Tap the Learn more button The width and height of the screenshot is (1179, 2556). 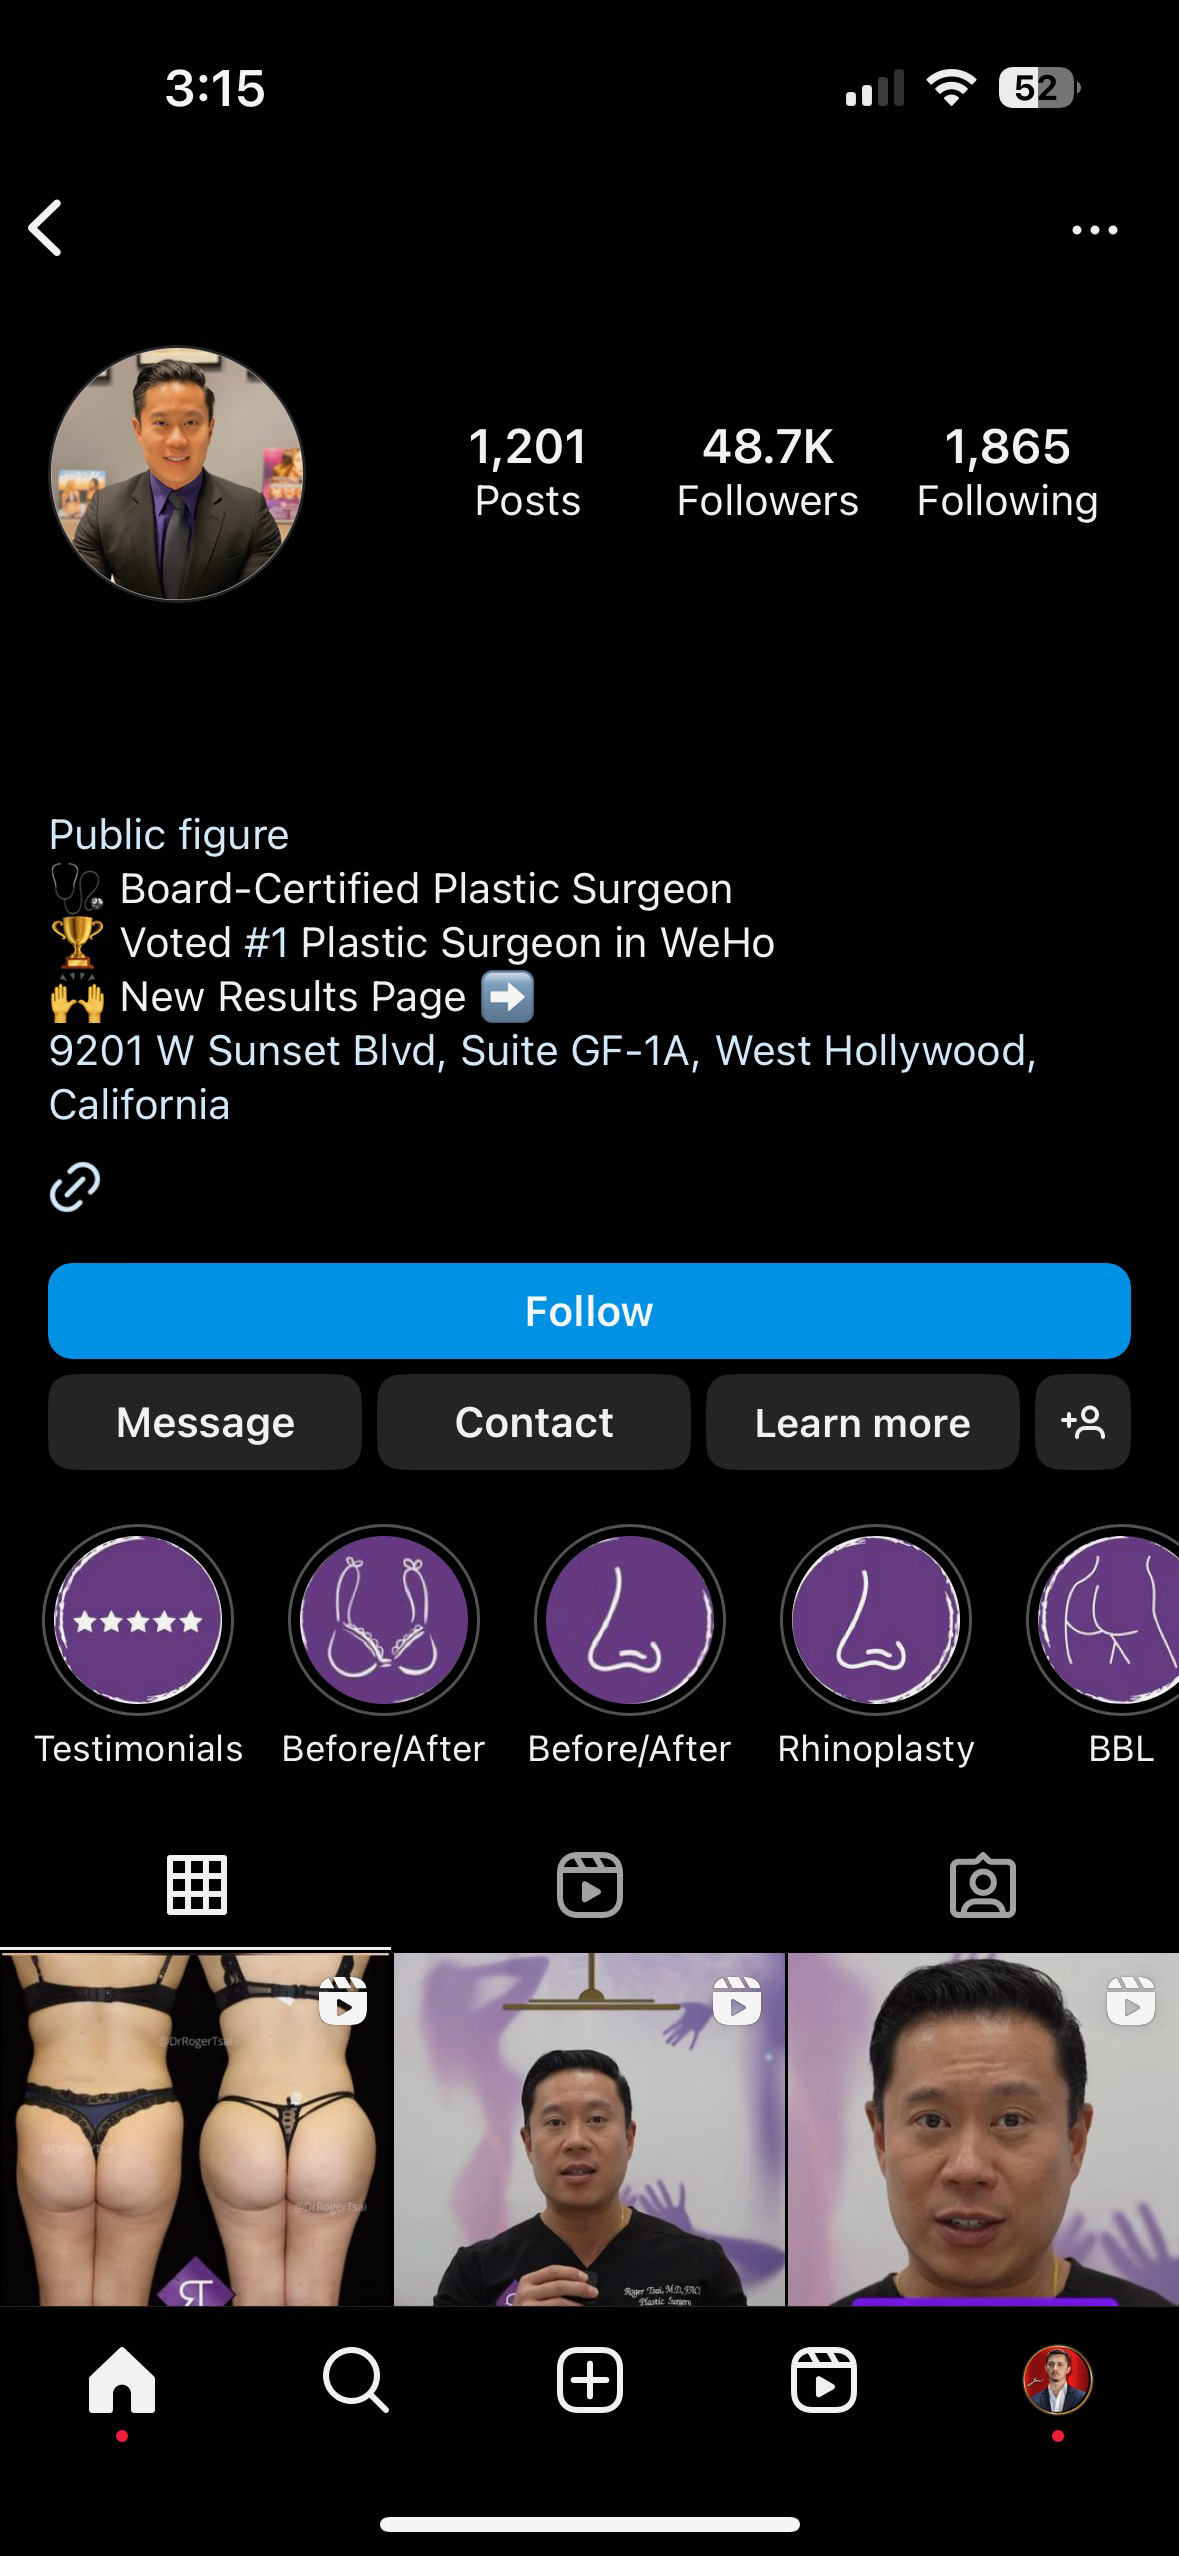coord(862,1422)
